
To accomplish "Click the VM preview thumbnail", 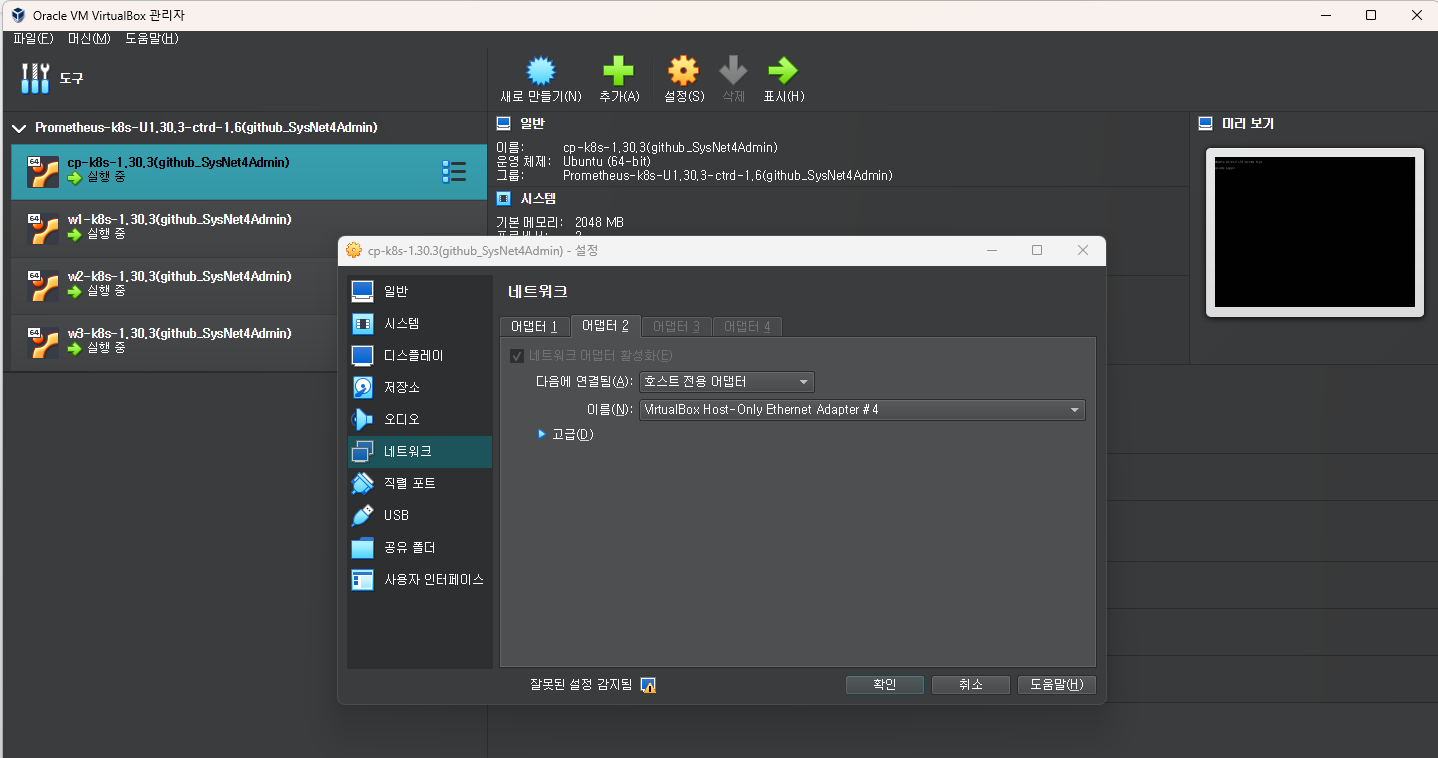I will (x=1315, y=232).
